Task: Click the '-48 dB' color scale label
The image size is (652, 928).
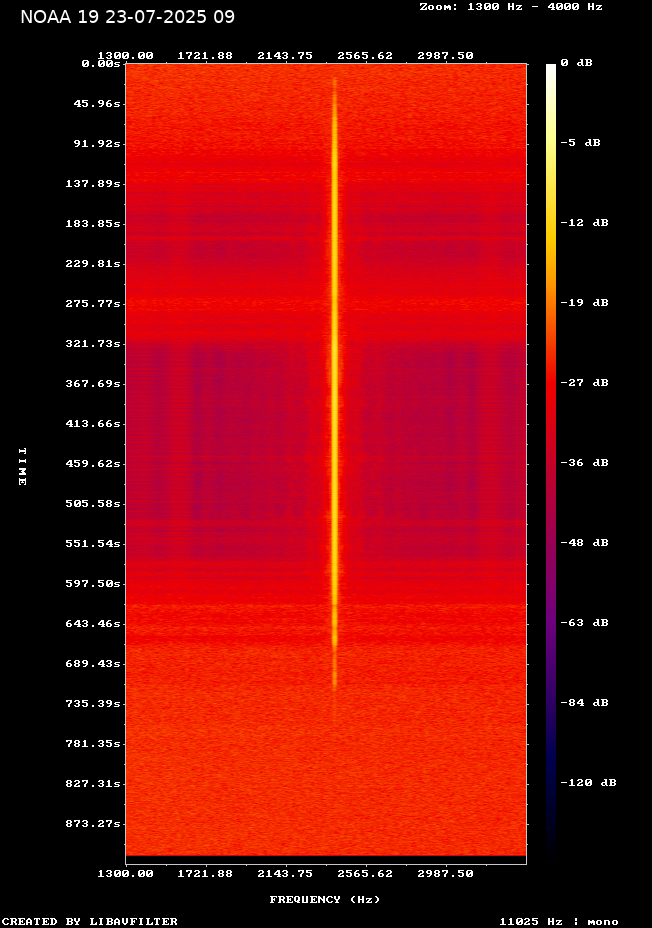Action: (x=585, y=543)
